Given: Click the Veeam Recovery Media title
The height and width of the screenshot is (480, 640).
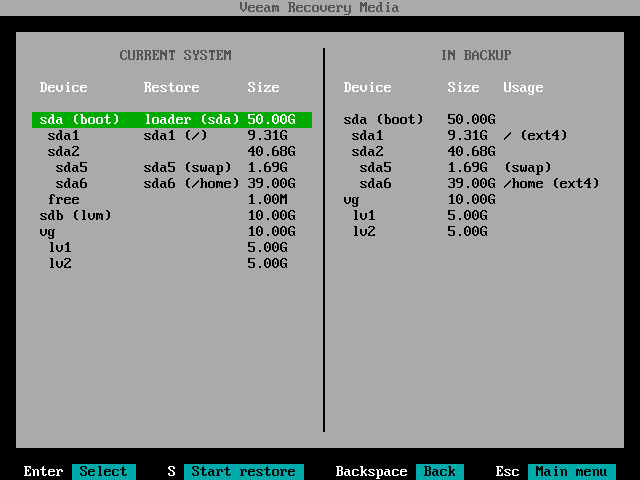Looking at the screenshot, I should click(319, 8).
